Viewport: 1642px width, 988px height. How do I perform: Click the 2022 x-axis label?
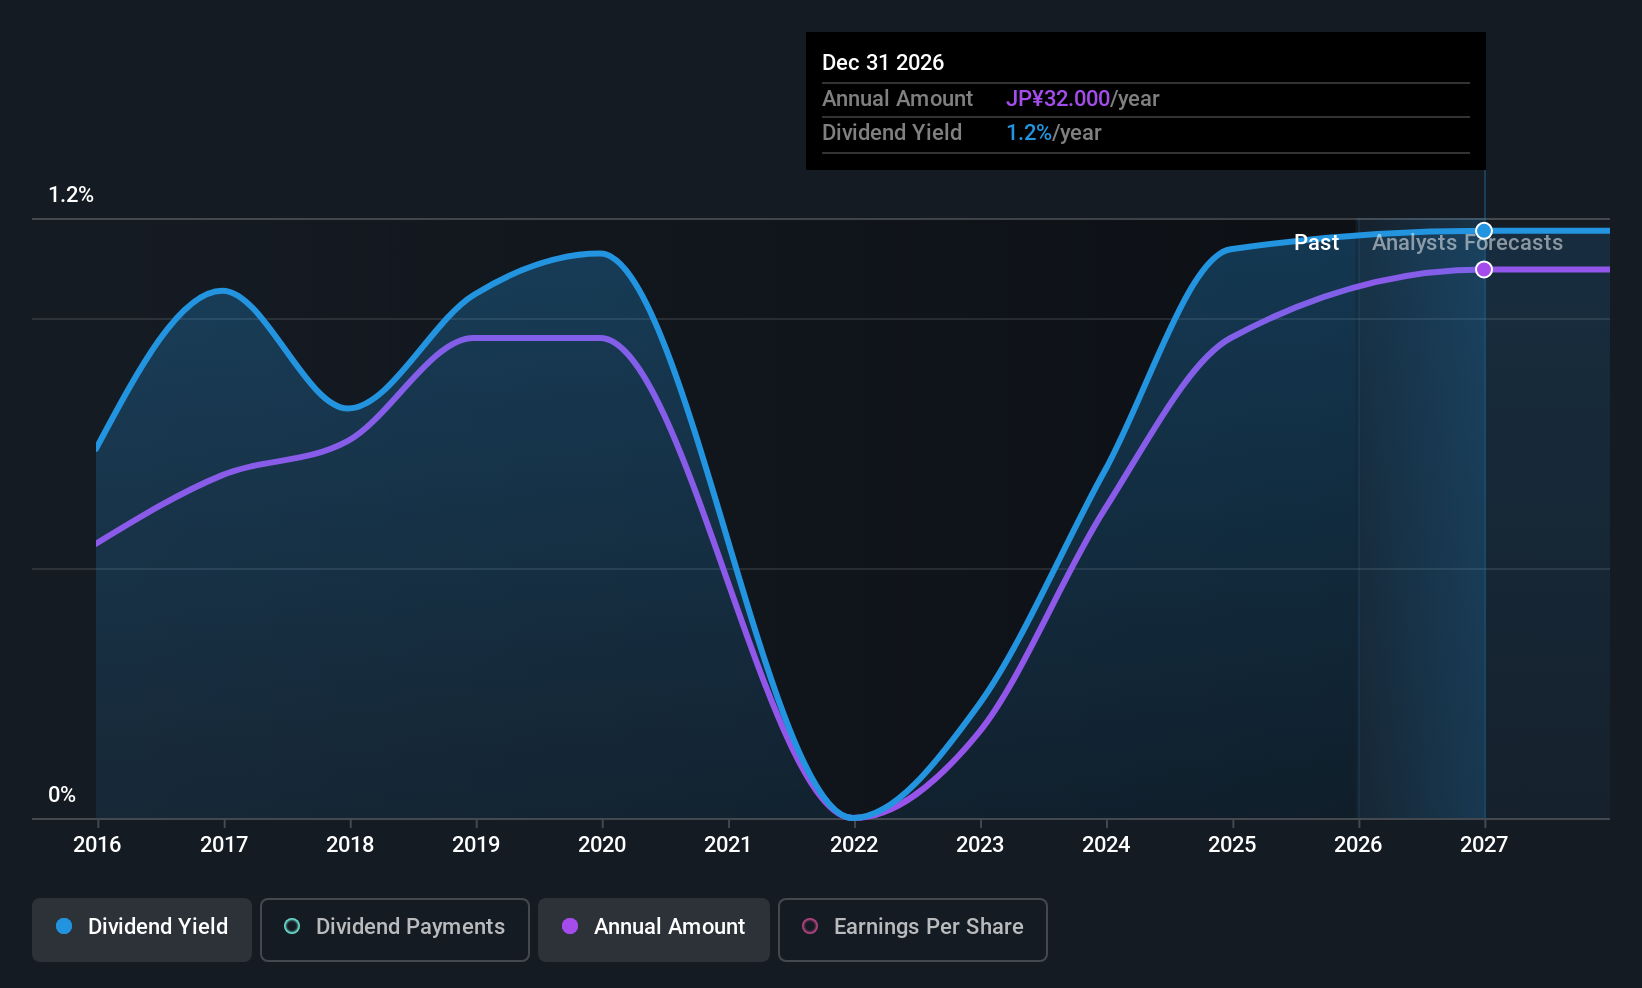tap(854, 845)
